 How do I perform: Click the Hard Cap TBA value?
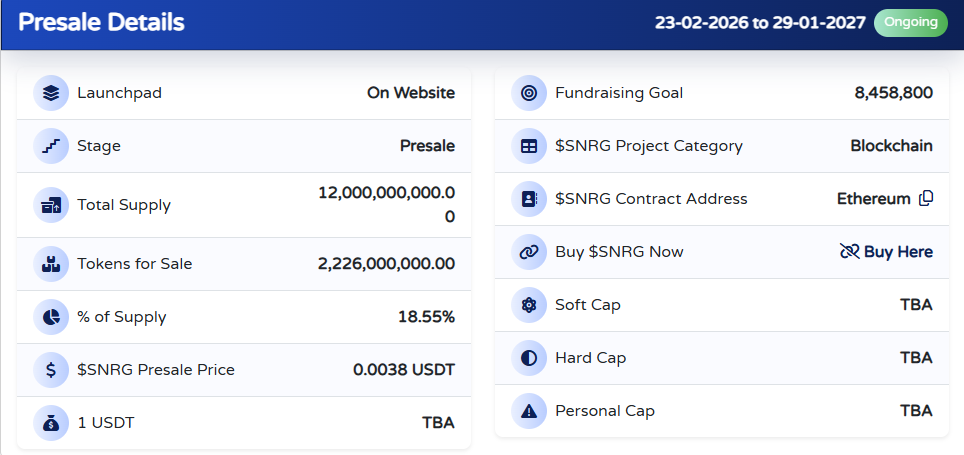[x=916, y=358]
